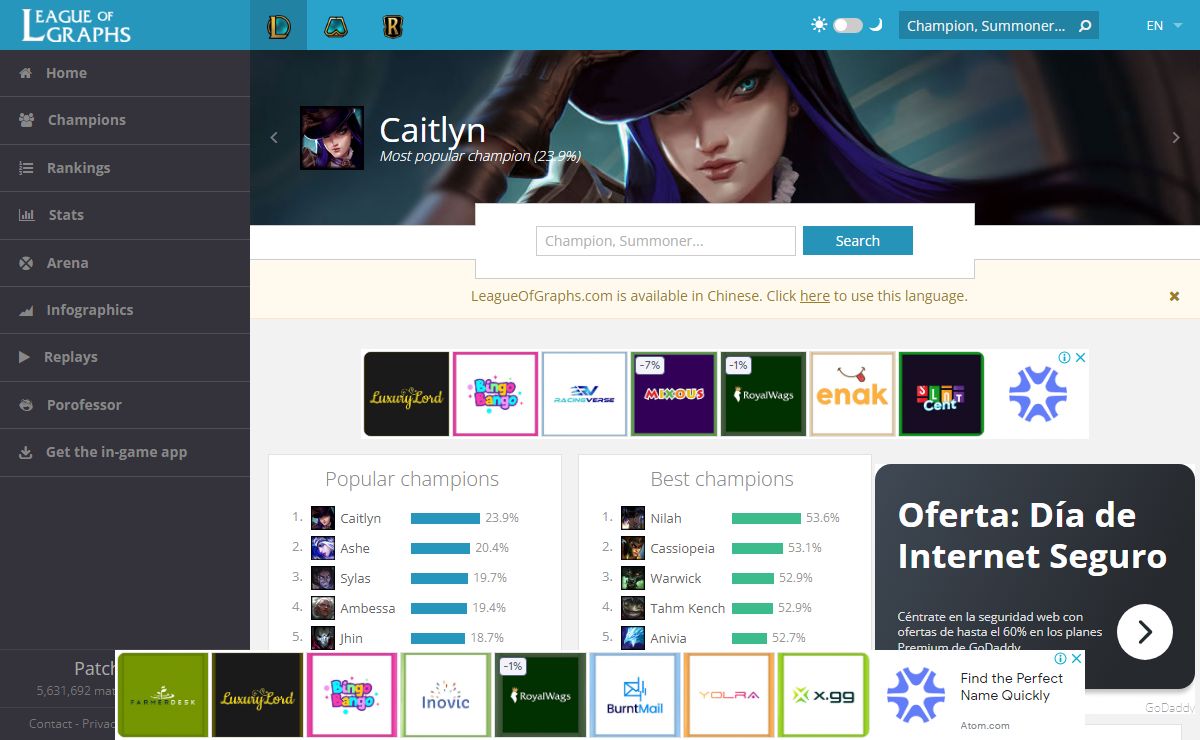Open Replays in the sidebar
This screenshot has height=740, width=1200.
pyautogui.click(x=125, y=357)
